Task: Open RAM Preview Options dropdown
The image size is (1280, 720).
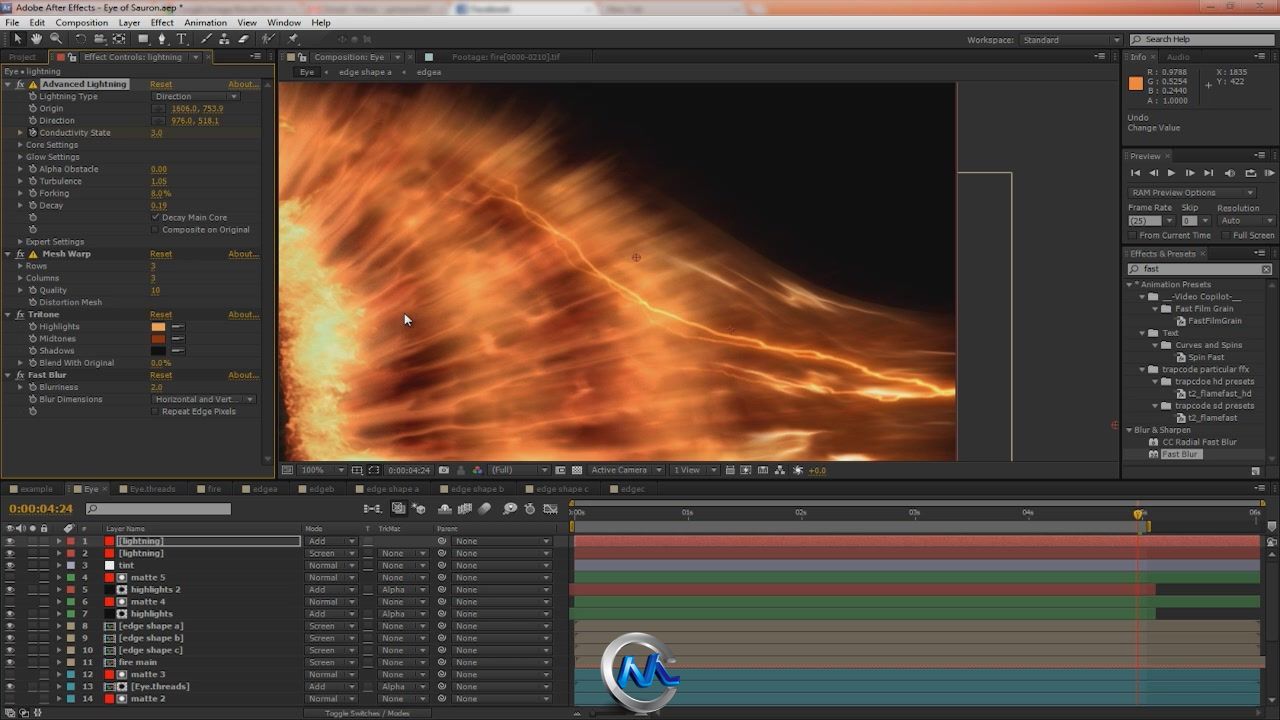Action: tap(1191, 192)
